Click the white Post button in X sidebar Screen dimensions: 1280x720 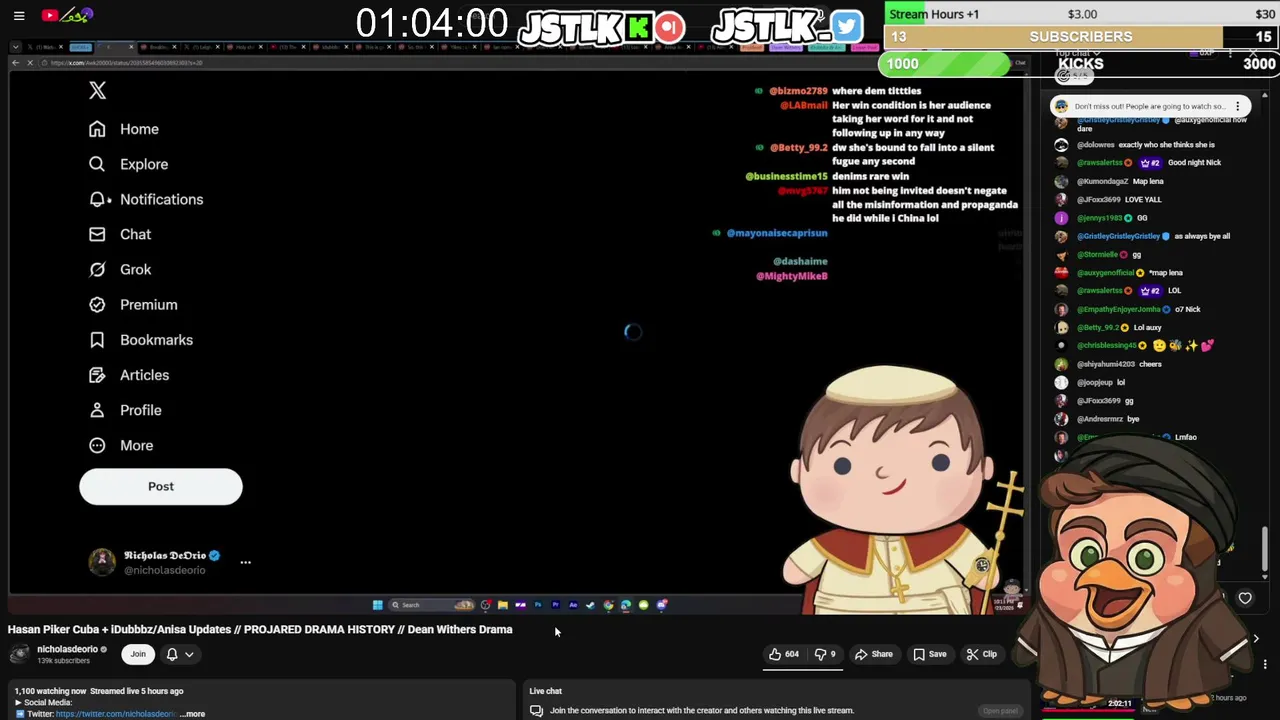(161, 486)
